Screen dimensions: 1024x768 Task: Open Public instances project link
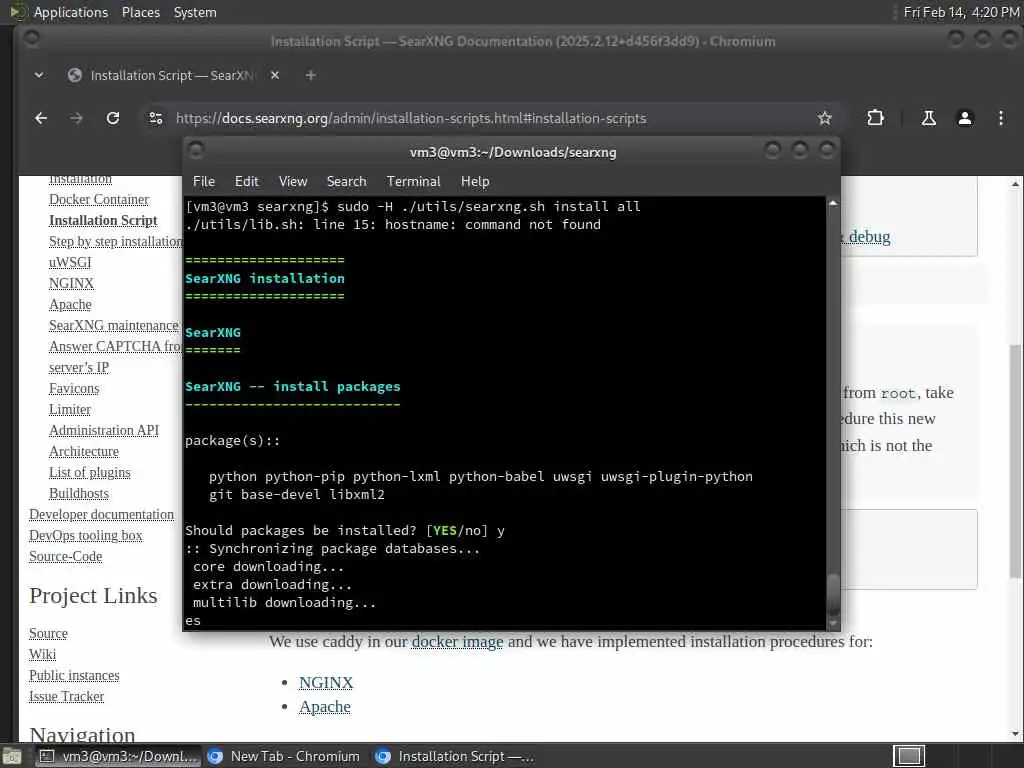pyautogui.click(x=74, y=675)
